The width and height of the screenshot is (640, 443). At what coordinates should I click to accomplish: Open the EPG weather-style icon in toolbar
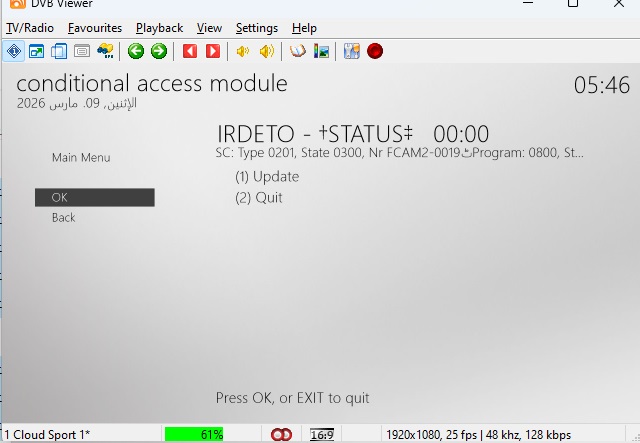105,51
